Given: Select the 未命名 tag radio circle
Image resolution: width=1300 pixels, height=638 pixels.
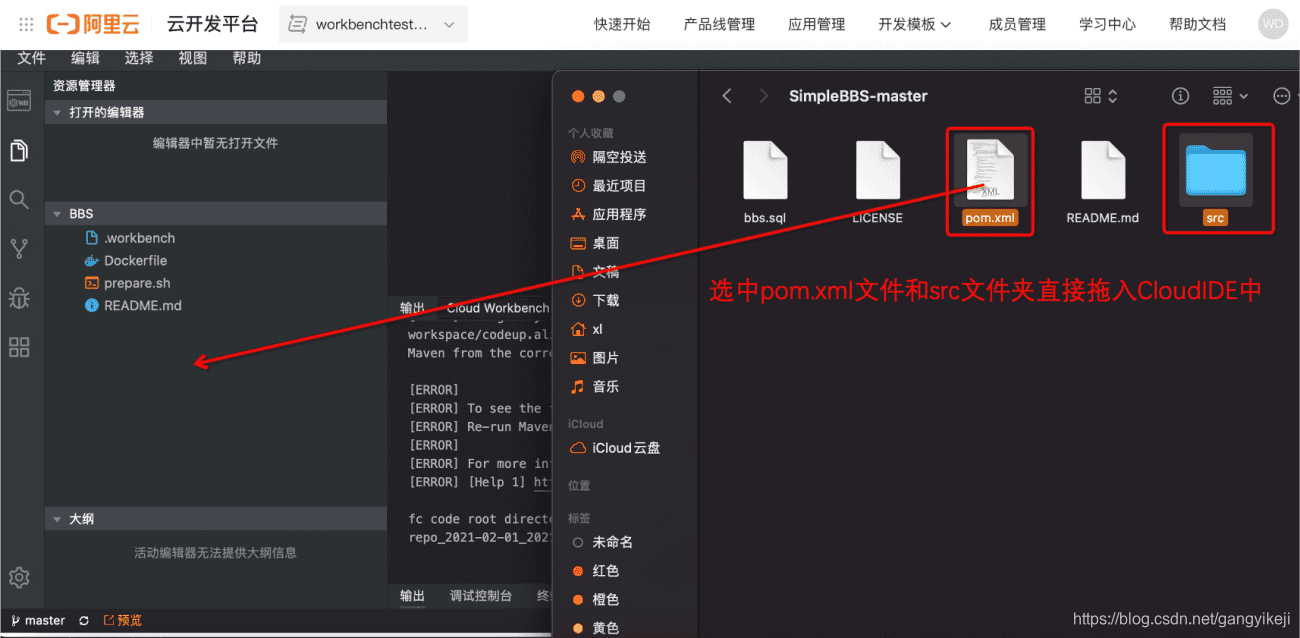Looking at the screenshot, I should [x=576, y=541].
